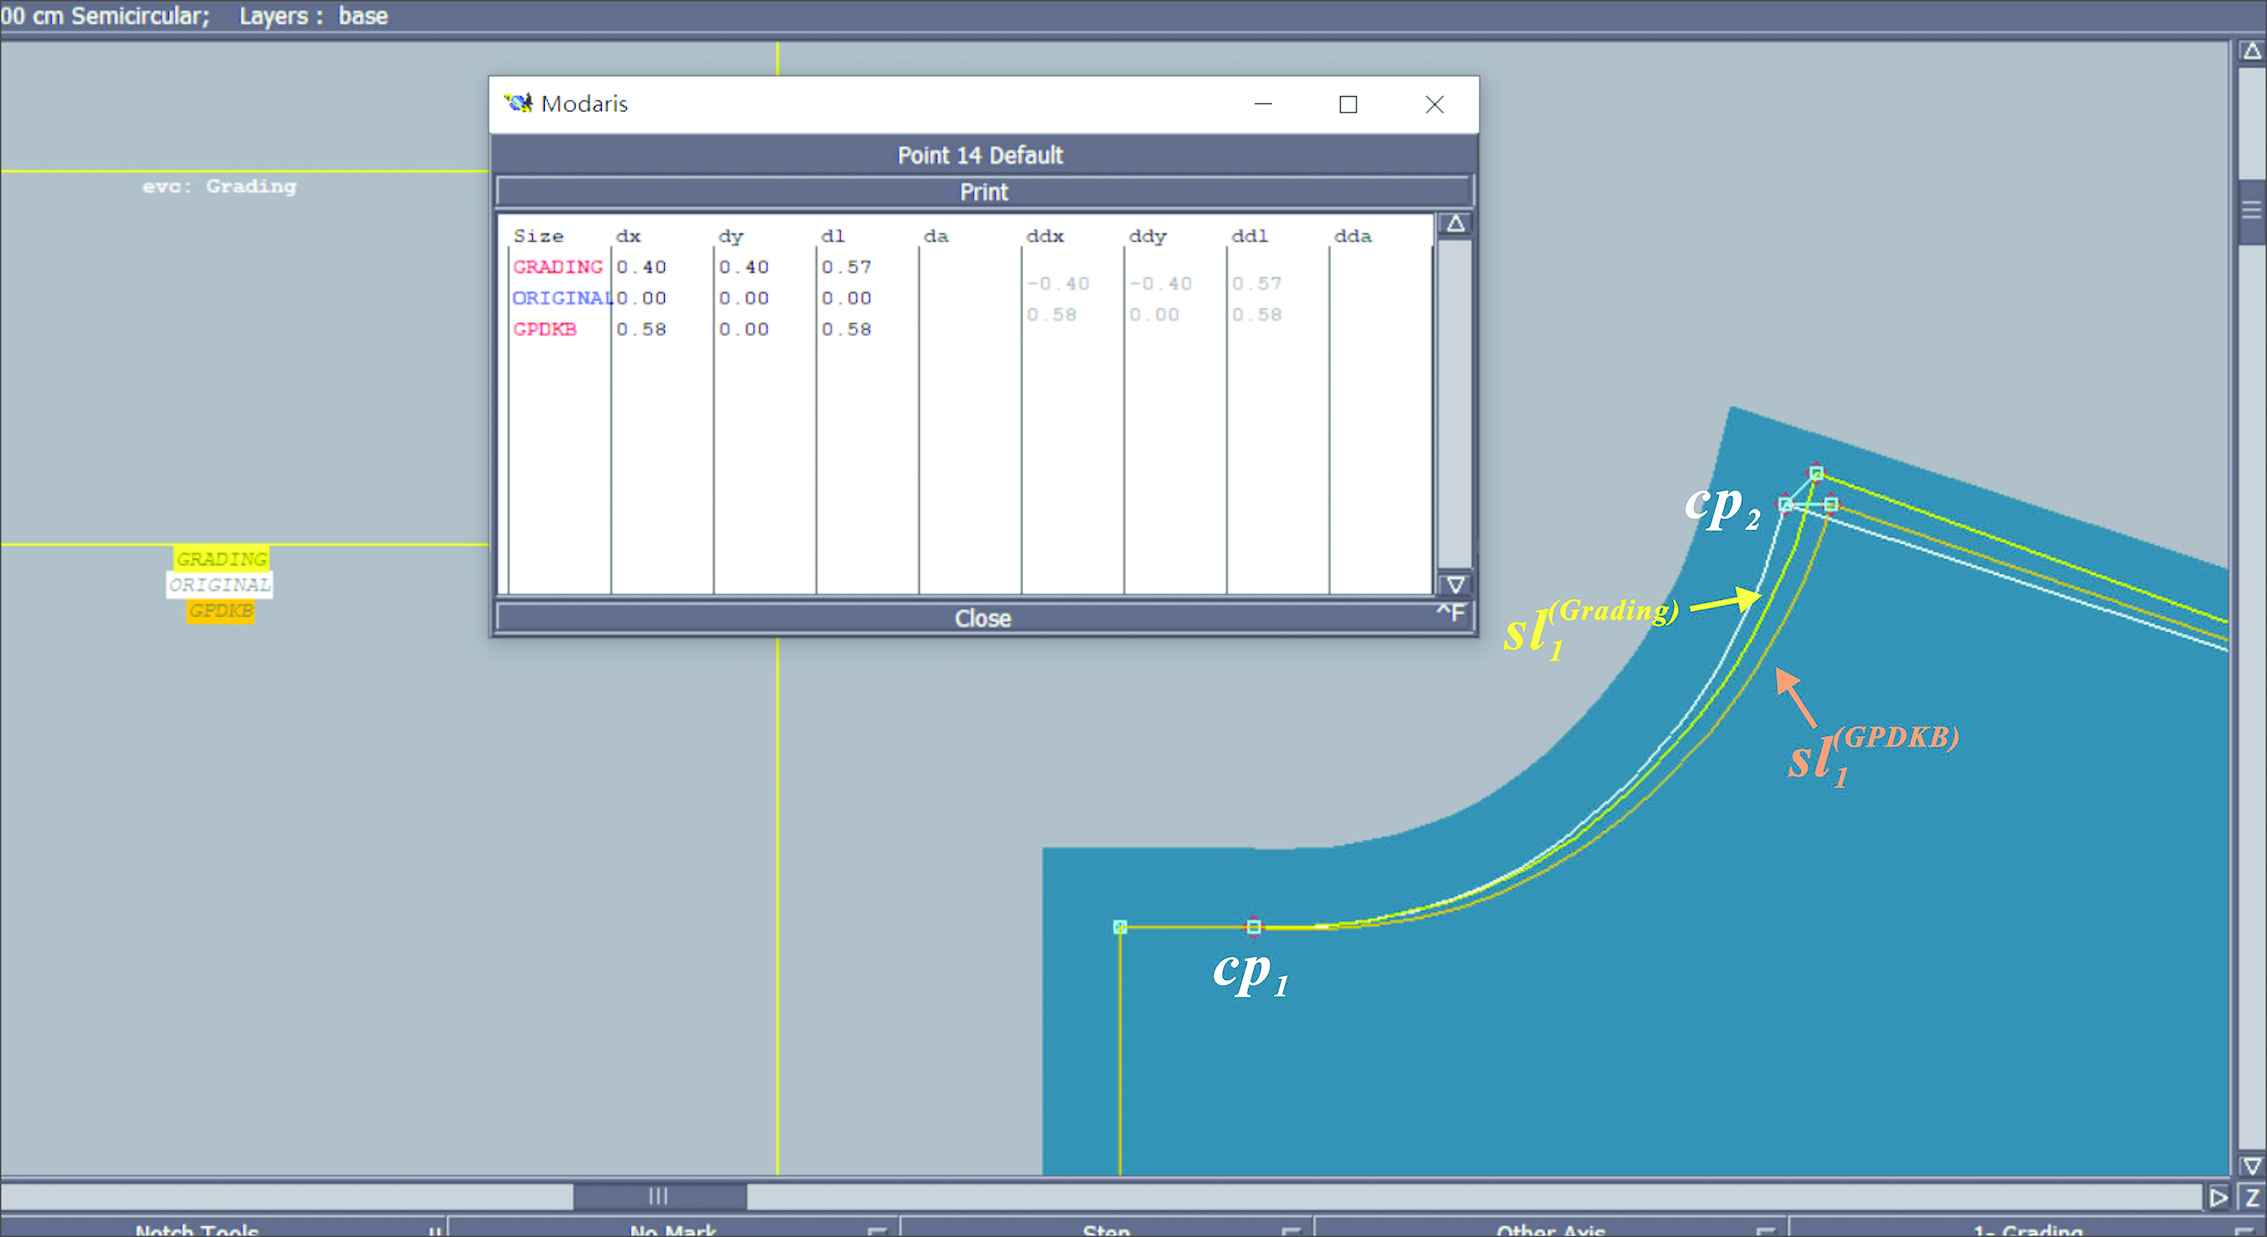Maximize the Modaris dialog window
2267x1237 pixels.
(x=1348, y=105)
